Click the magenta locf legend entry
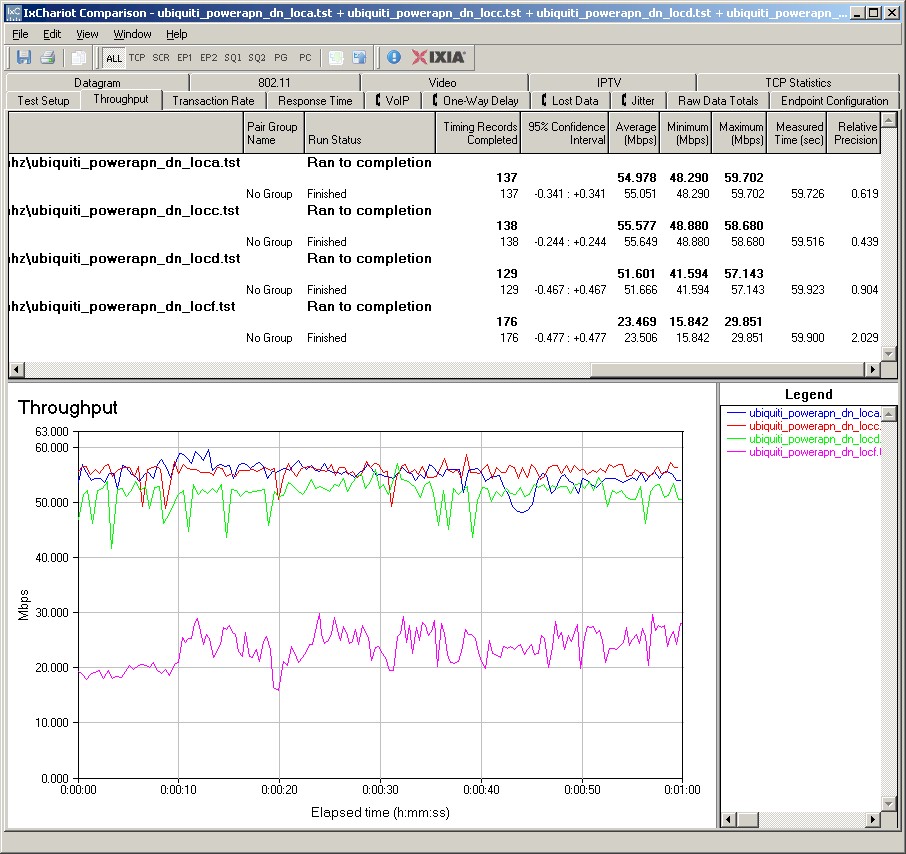Viewport: 906px width, 854px height. [x=804, y=452]
